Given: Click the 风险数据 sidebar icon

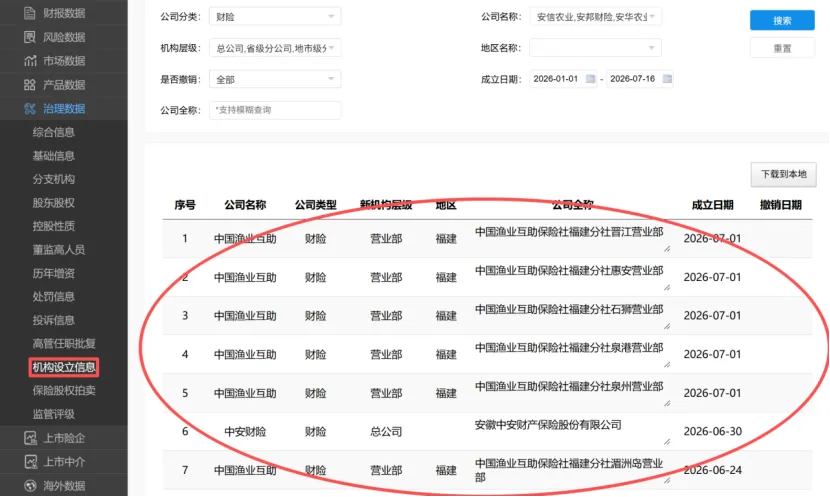Looking at the screenshot, I should [30, 37].
